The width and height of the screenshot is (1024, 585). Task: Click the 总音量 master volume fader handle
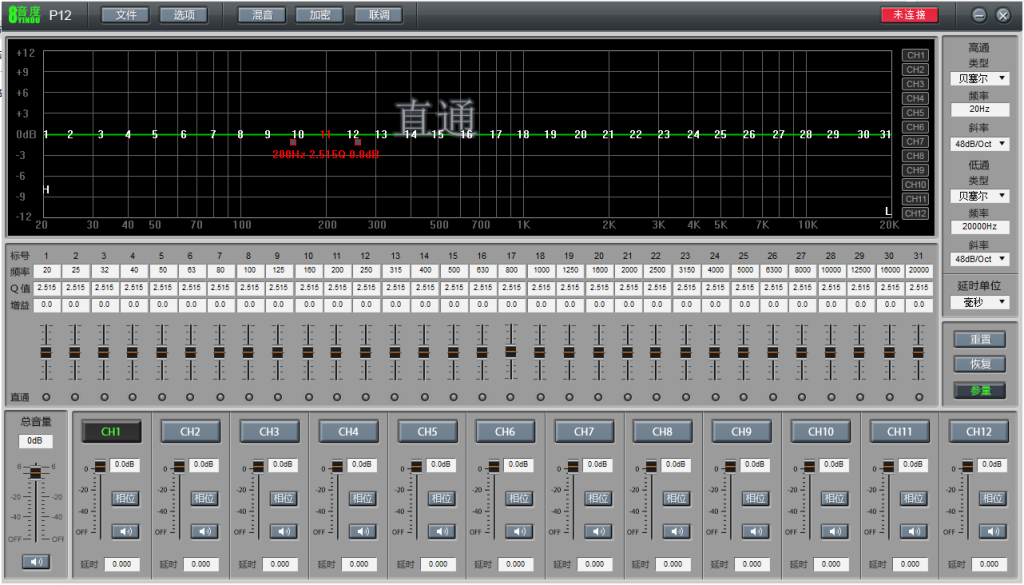[x=36, y=471]
